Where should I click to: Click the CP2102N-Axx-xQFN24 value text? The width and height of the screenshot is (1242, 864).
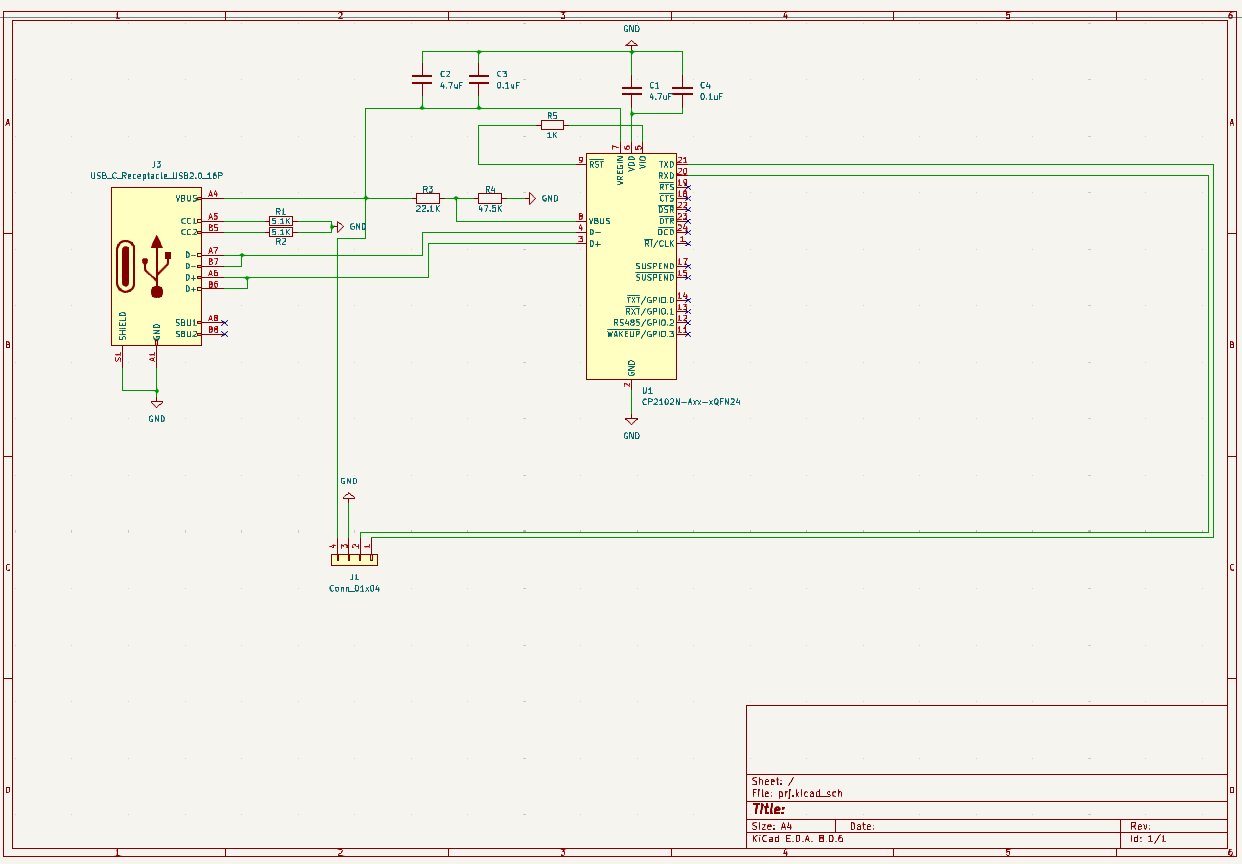point(691,401)
